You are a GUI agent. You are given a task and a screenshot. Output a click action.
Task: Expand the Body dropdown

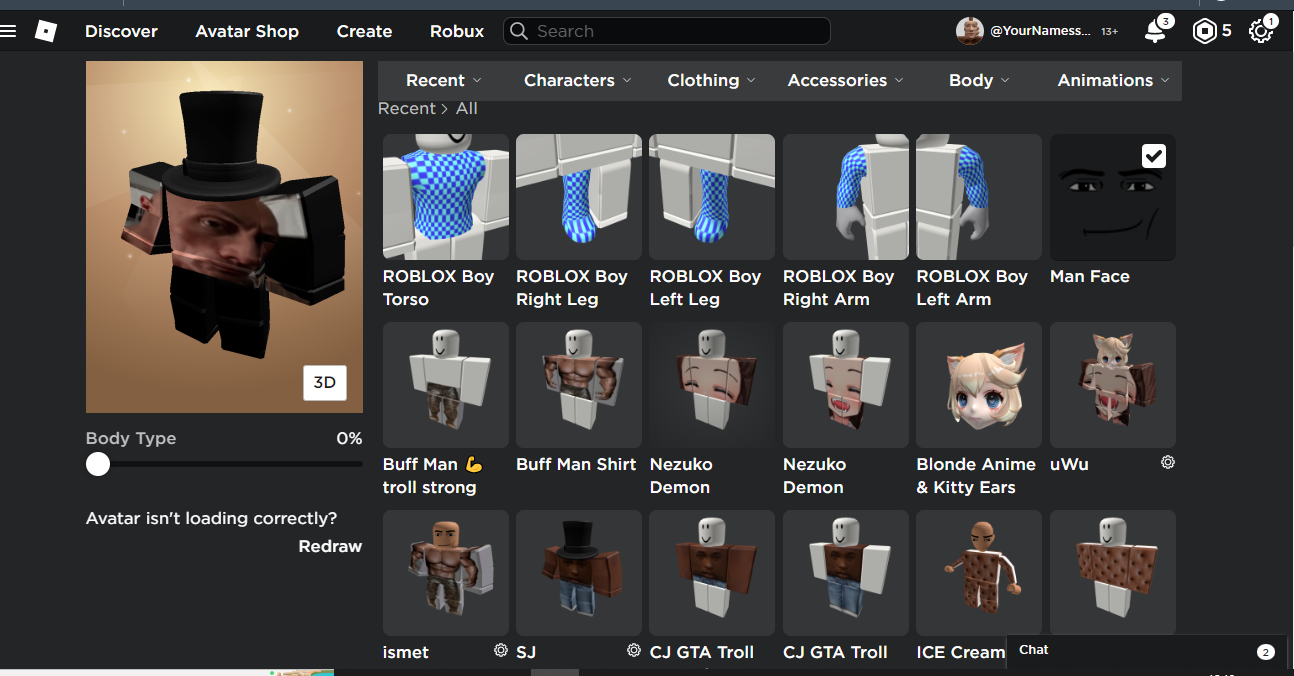[x=979, y=80]
